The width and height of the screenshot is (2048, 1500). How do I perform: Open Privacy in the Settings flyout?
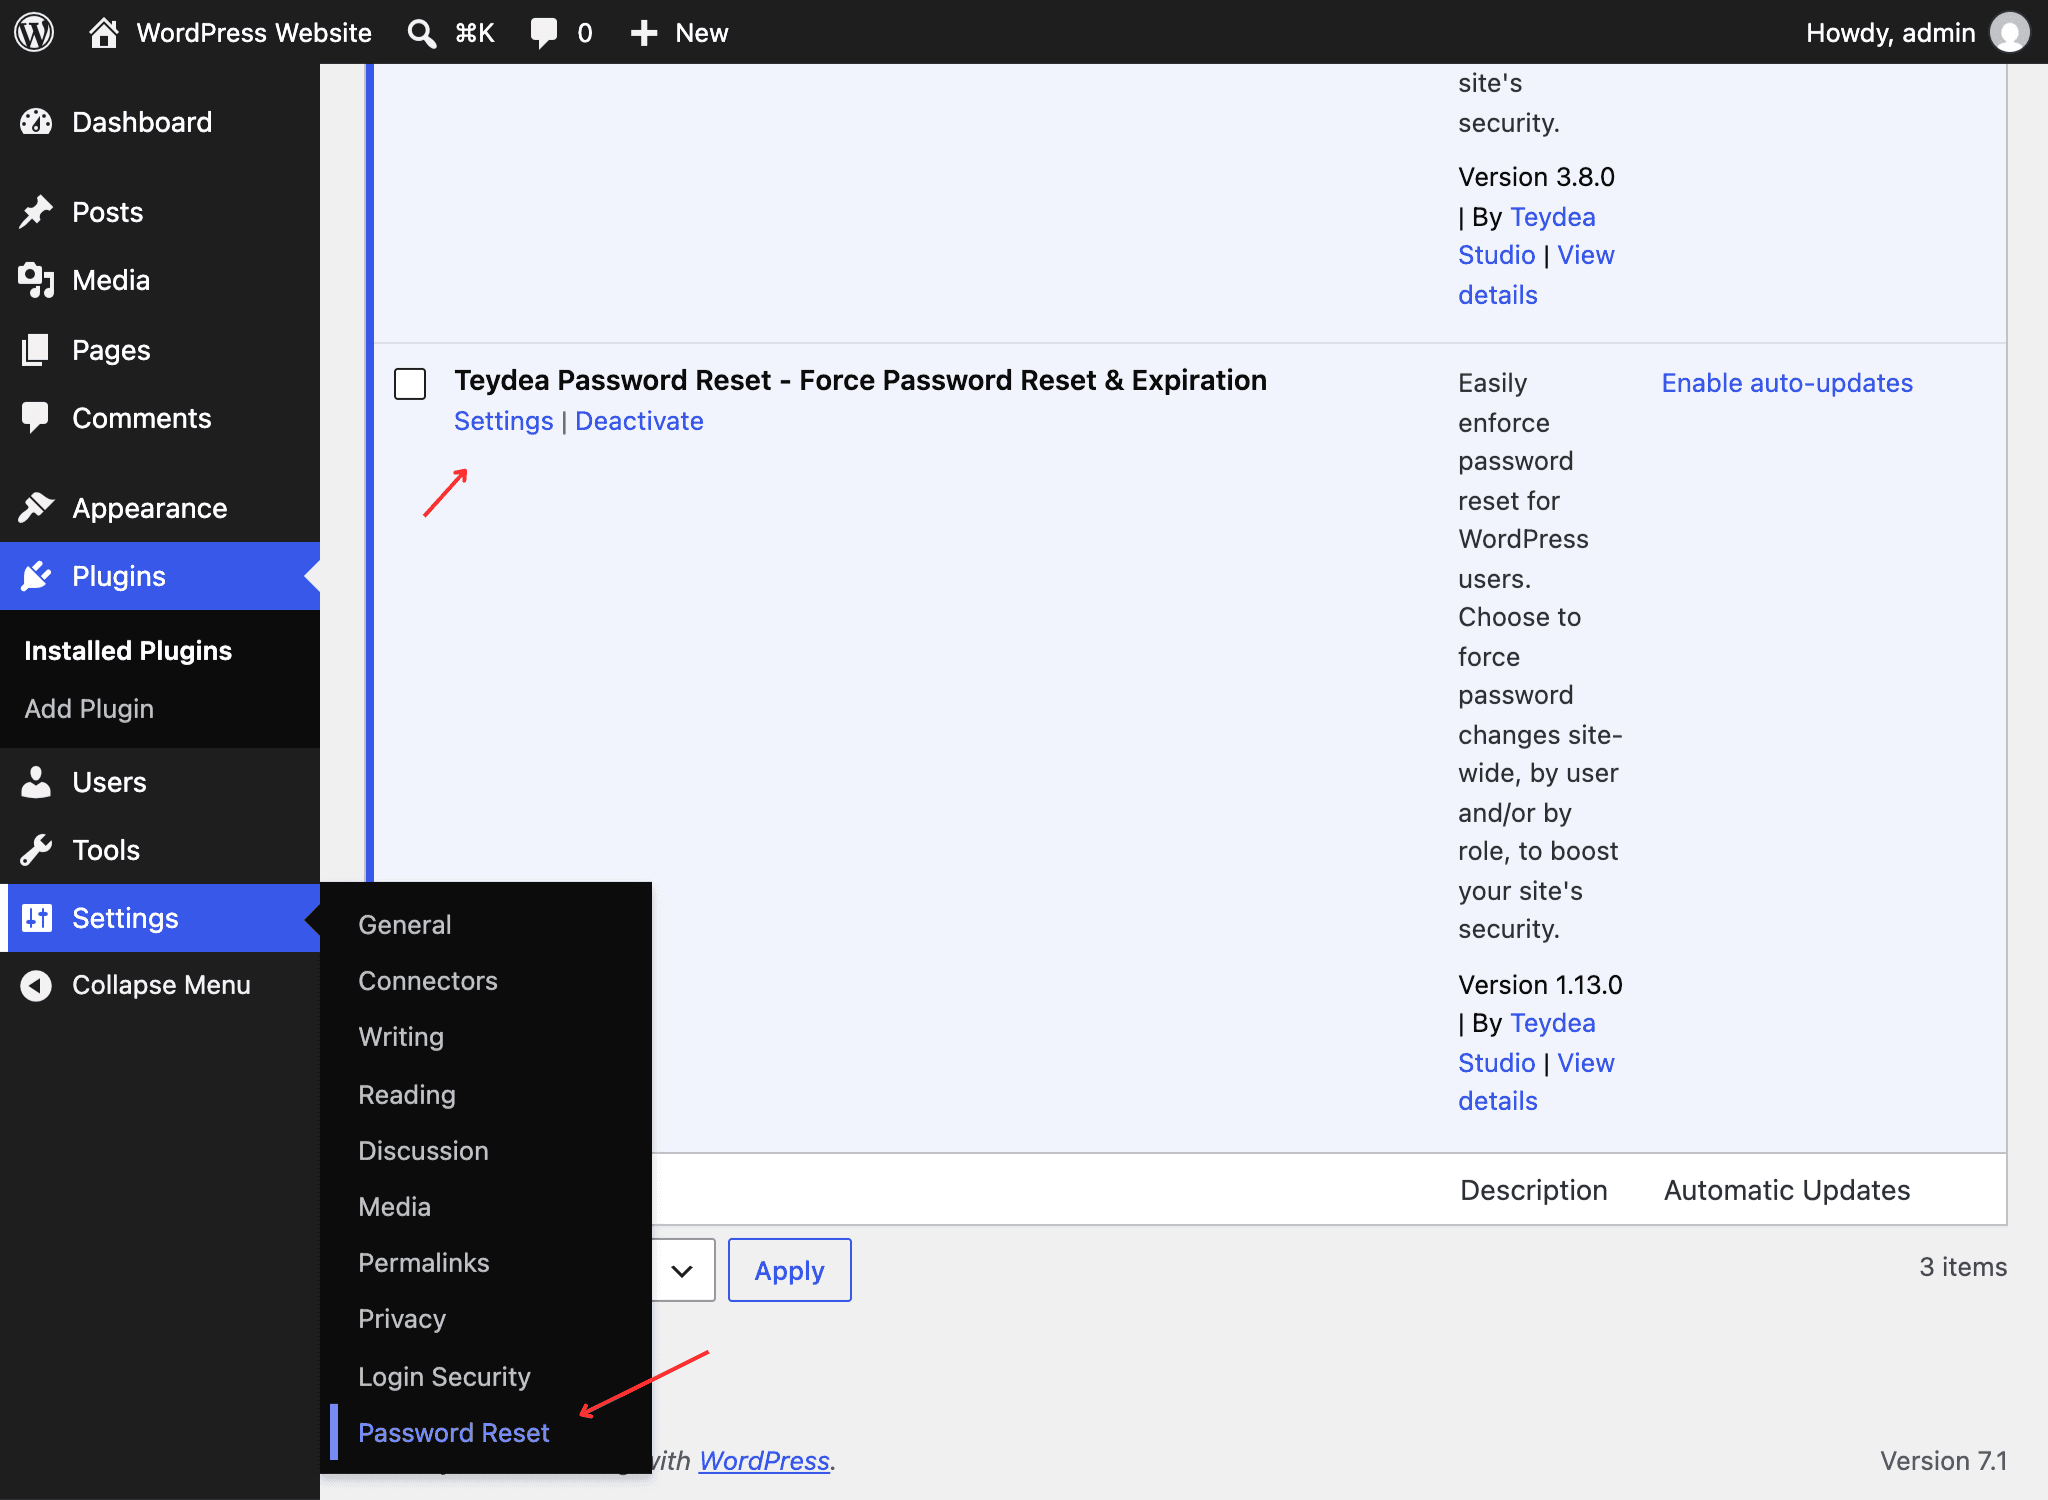coord(402,1319)
